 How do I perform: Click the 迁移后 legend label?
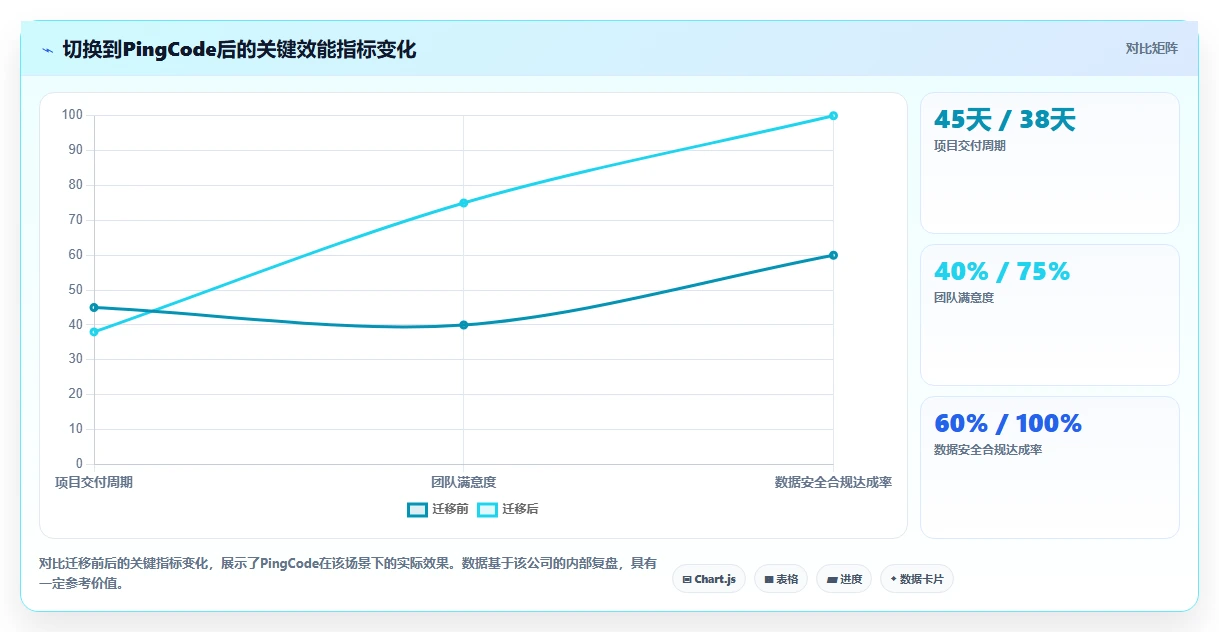(x=520, y=509)
